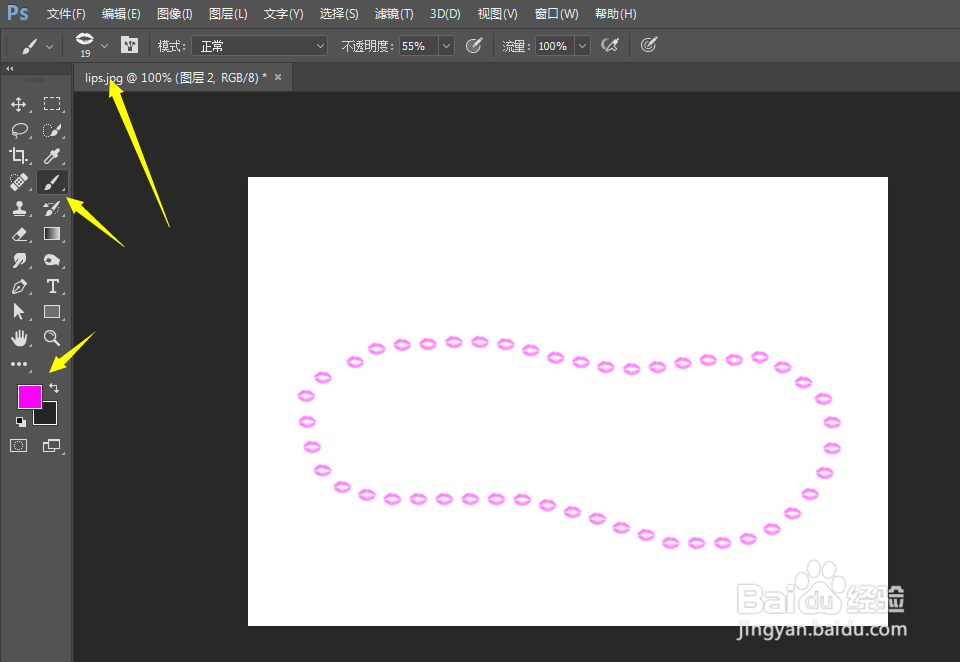The height and width of the screenshot is (662, 960).
Task: Select the Pen tool
Action: pos(19,286)
